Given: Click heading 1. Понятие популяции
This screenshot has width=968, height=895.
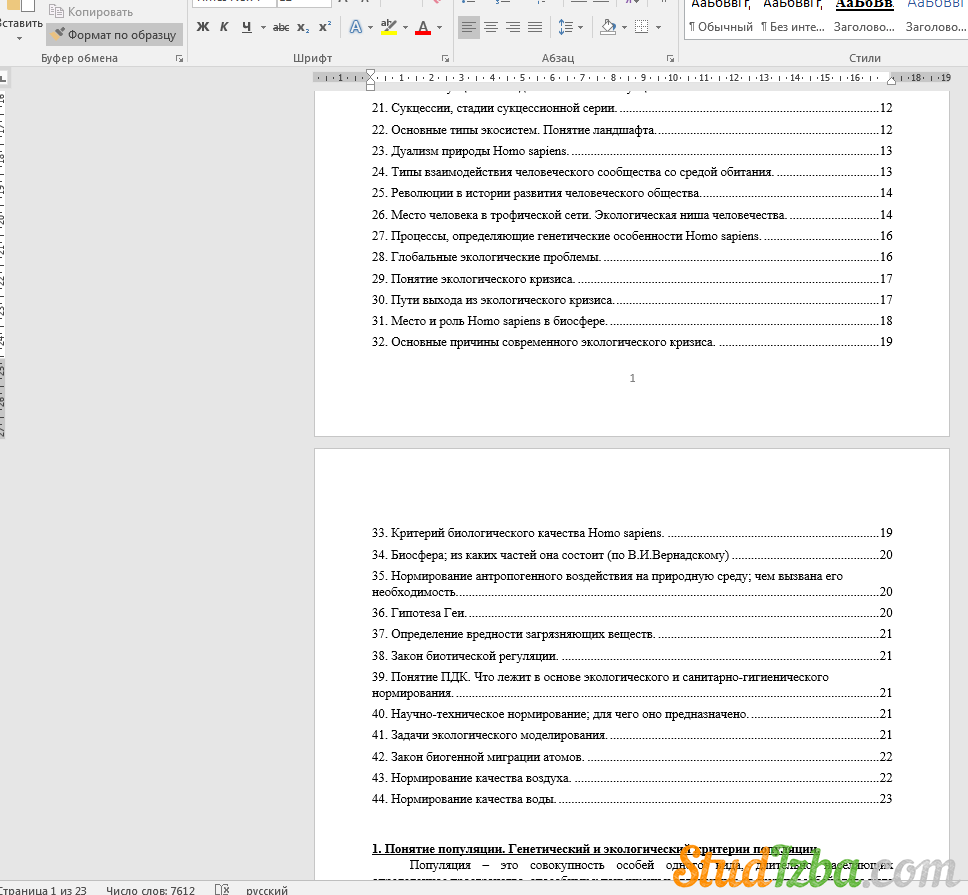Looking at the screenshot, I should click(x=596, y=849).
